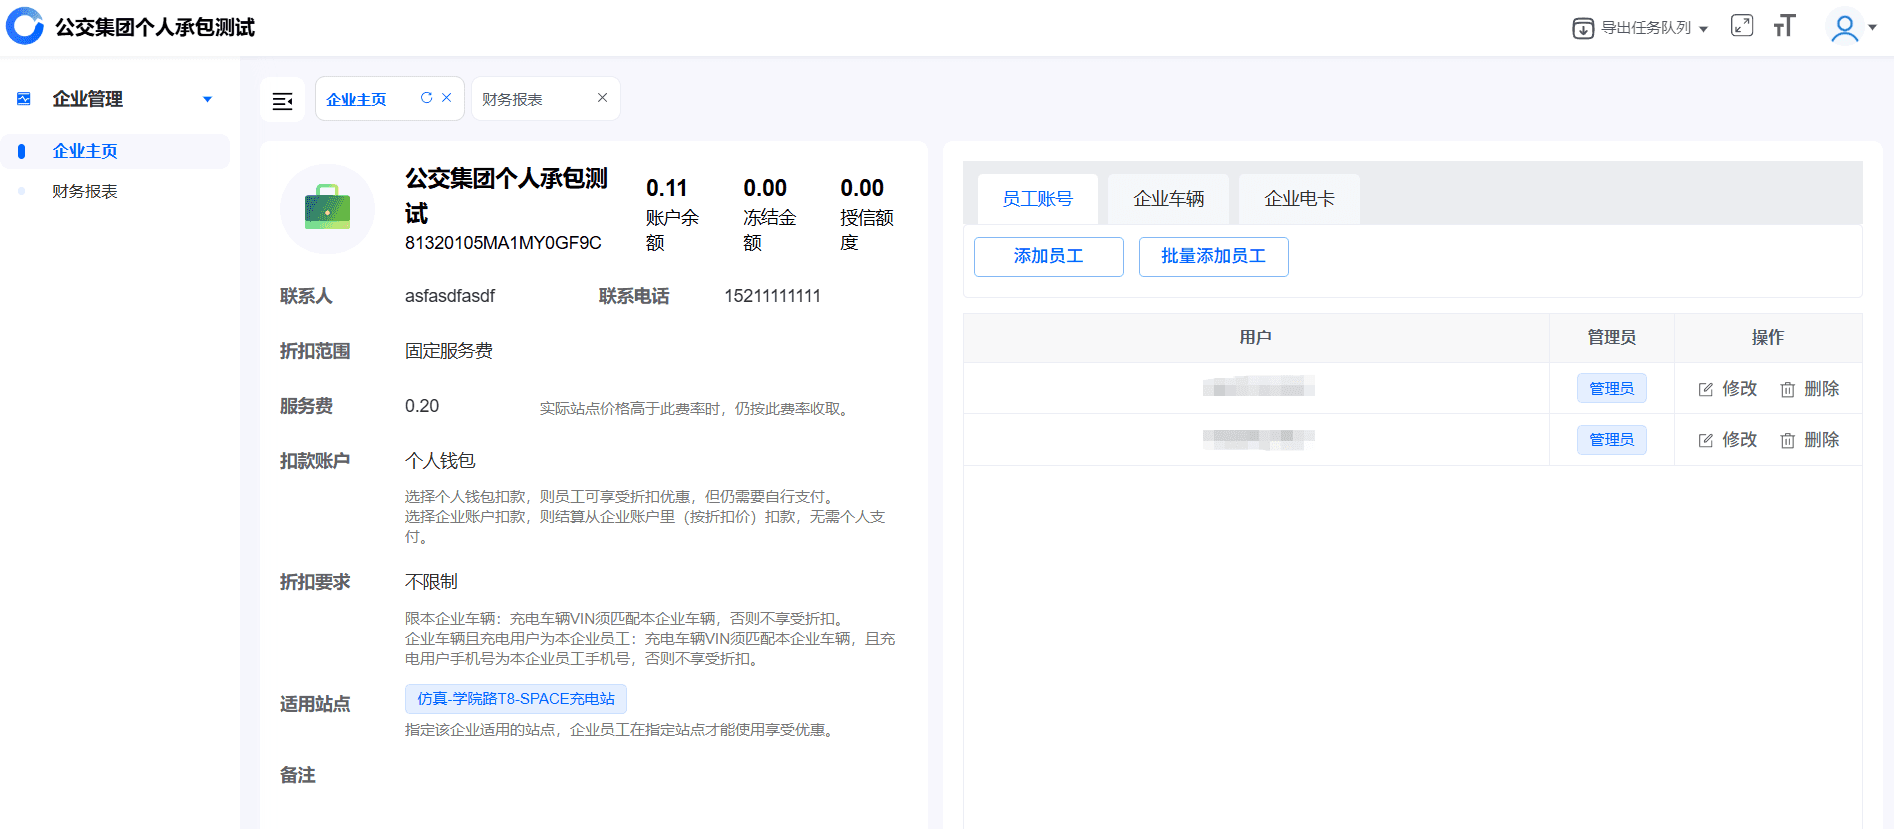Click the 添加员工 button
Viewport: 1894px width, 829px height.
coord(1048,257)
